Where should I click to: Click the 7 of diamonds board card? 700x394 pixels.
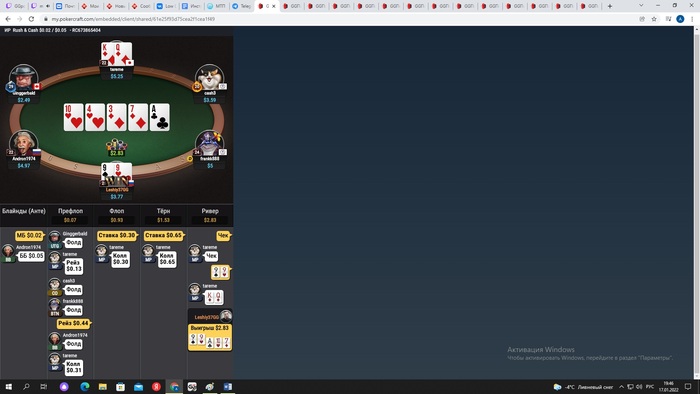point(138,117)
